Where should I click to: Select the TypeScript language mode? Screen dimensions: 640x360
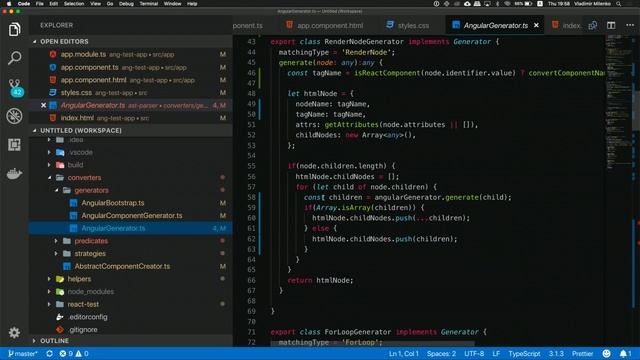click(x=524, y=353)
